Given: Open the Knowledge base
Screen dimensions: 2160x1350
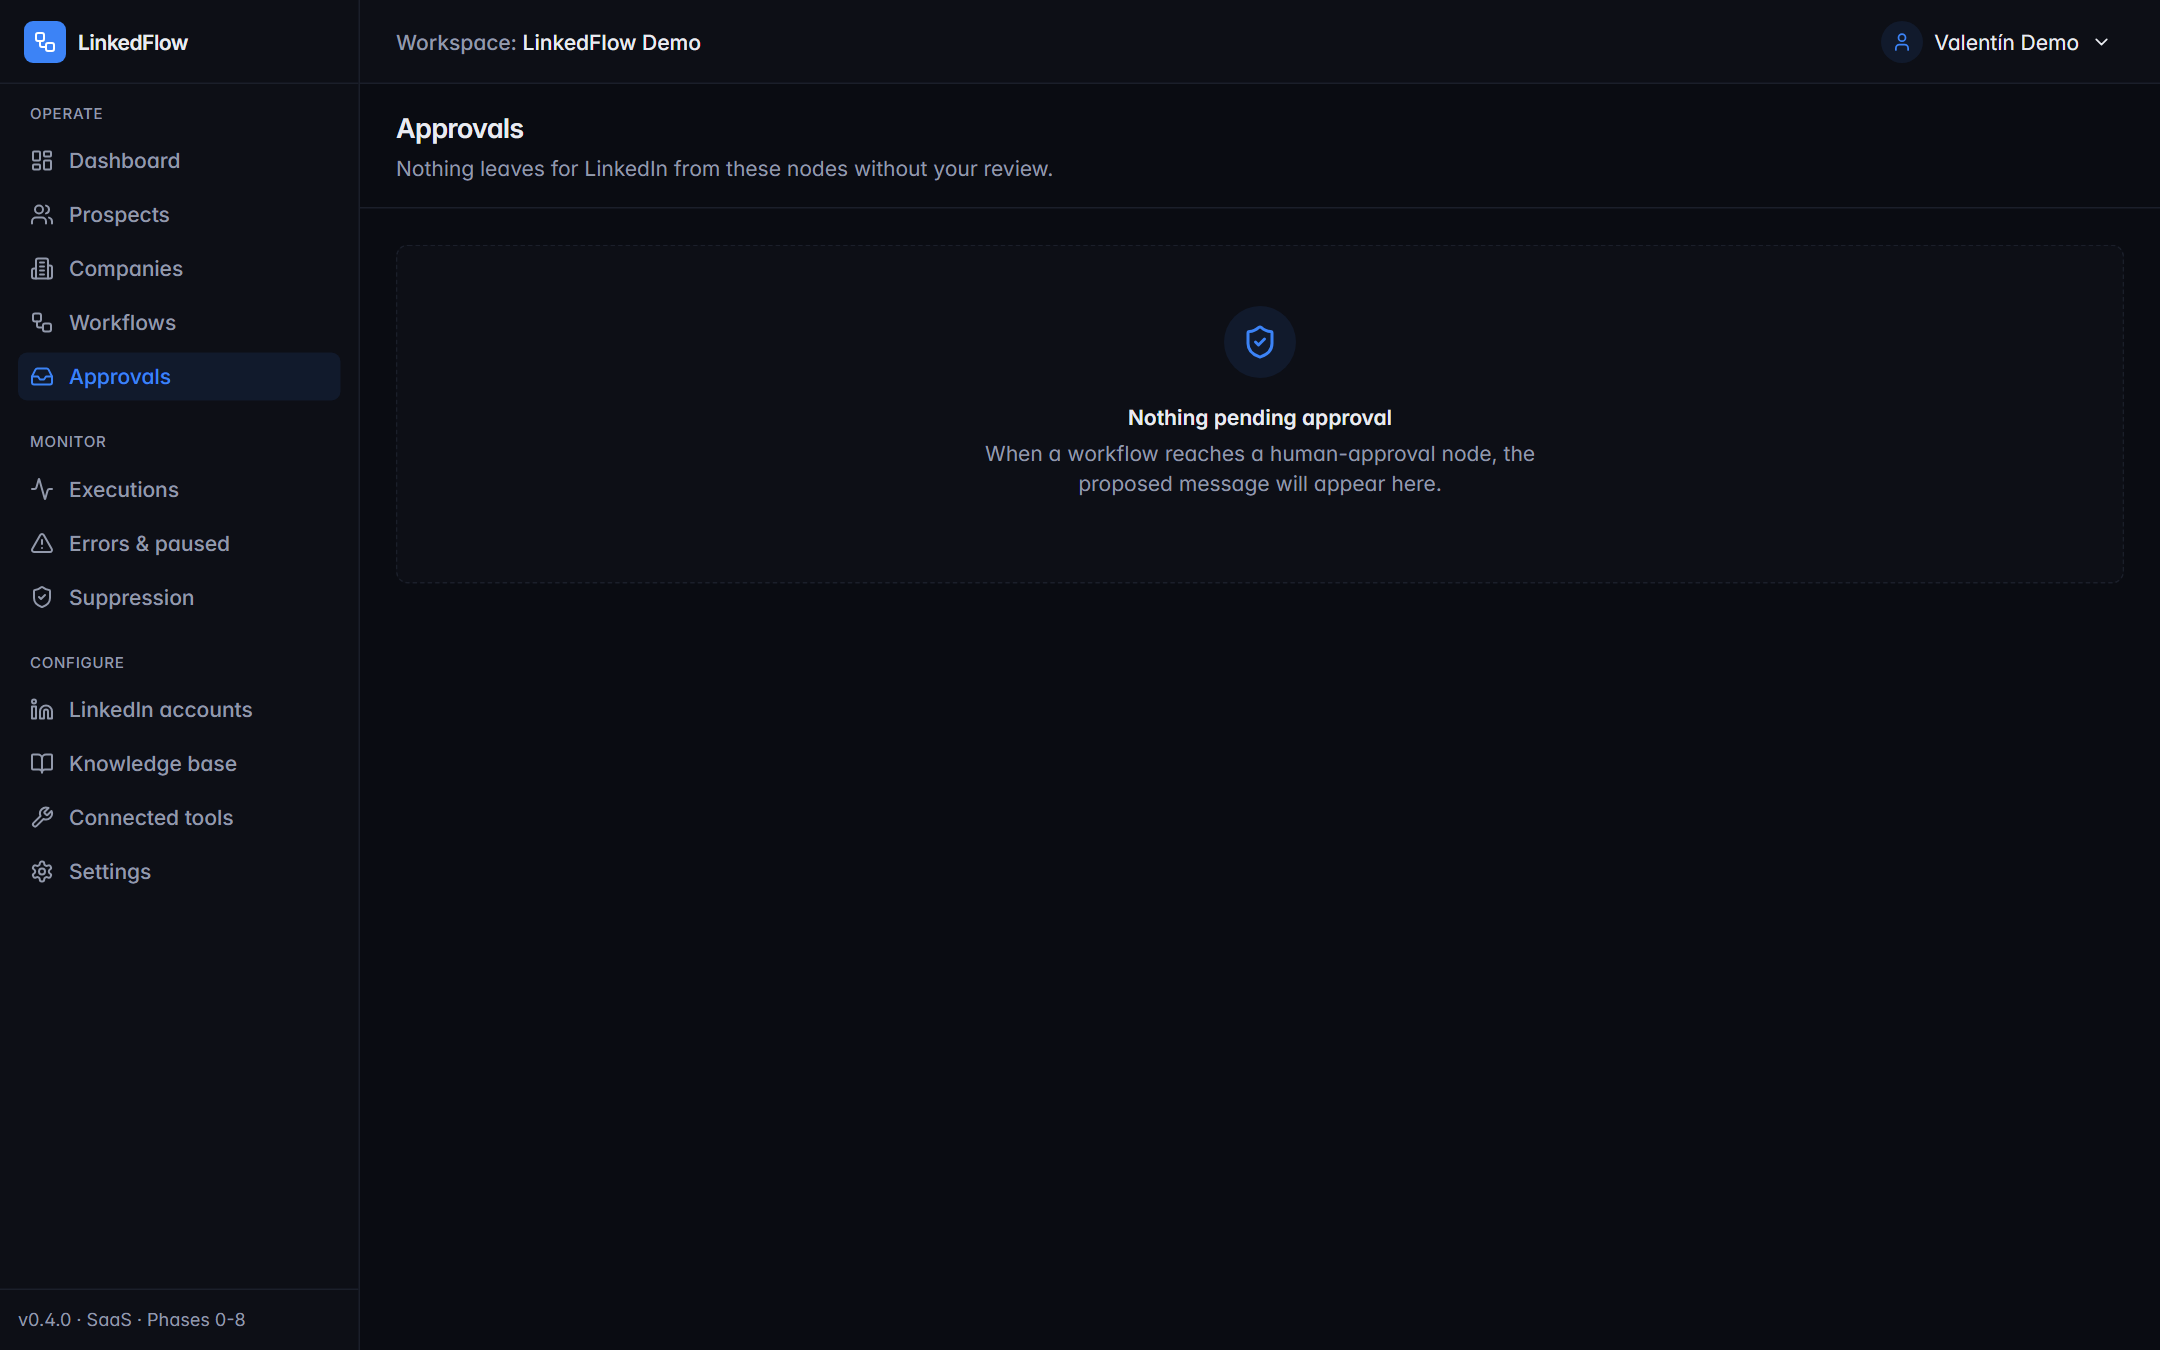Looking at the screenshot, I should (179, 764).
